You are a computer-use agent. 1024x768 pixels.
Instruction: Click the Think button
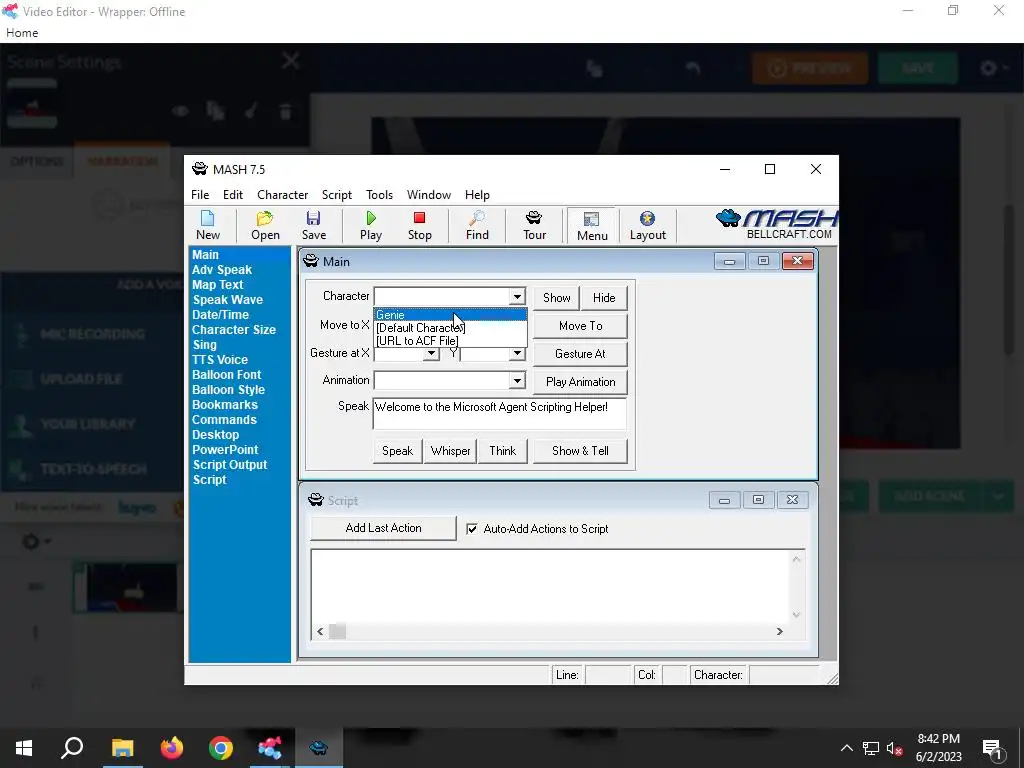[x=503, y=451]
